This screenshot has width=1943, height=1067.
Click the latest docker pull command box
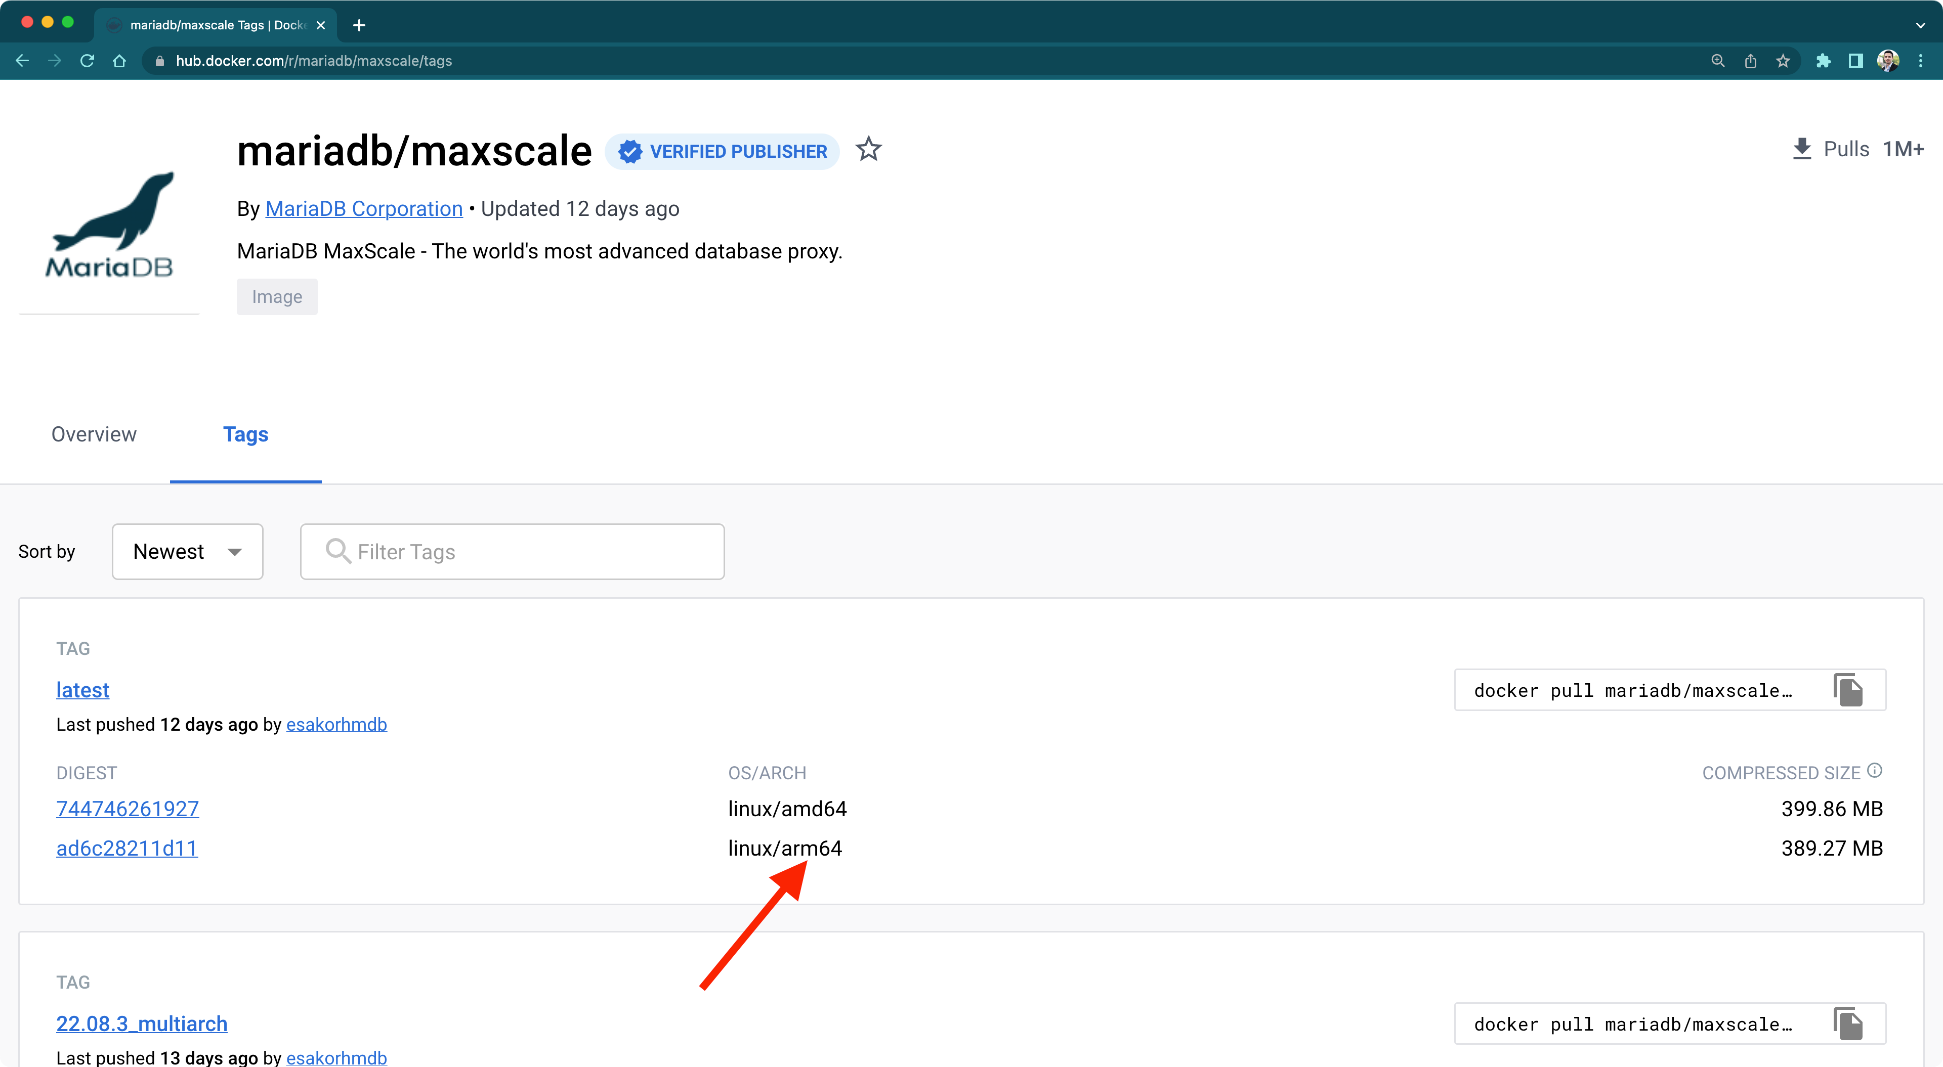point(1670,690)
